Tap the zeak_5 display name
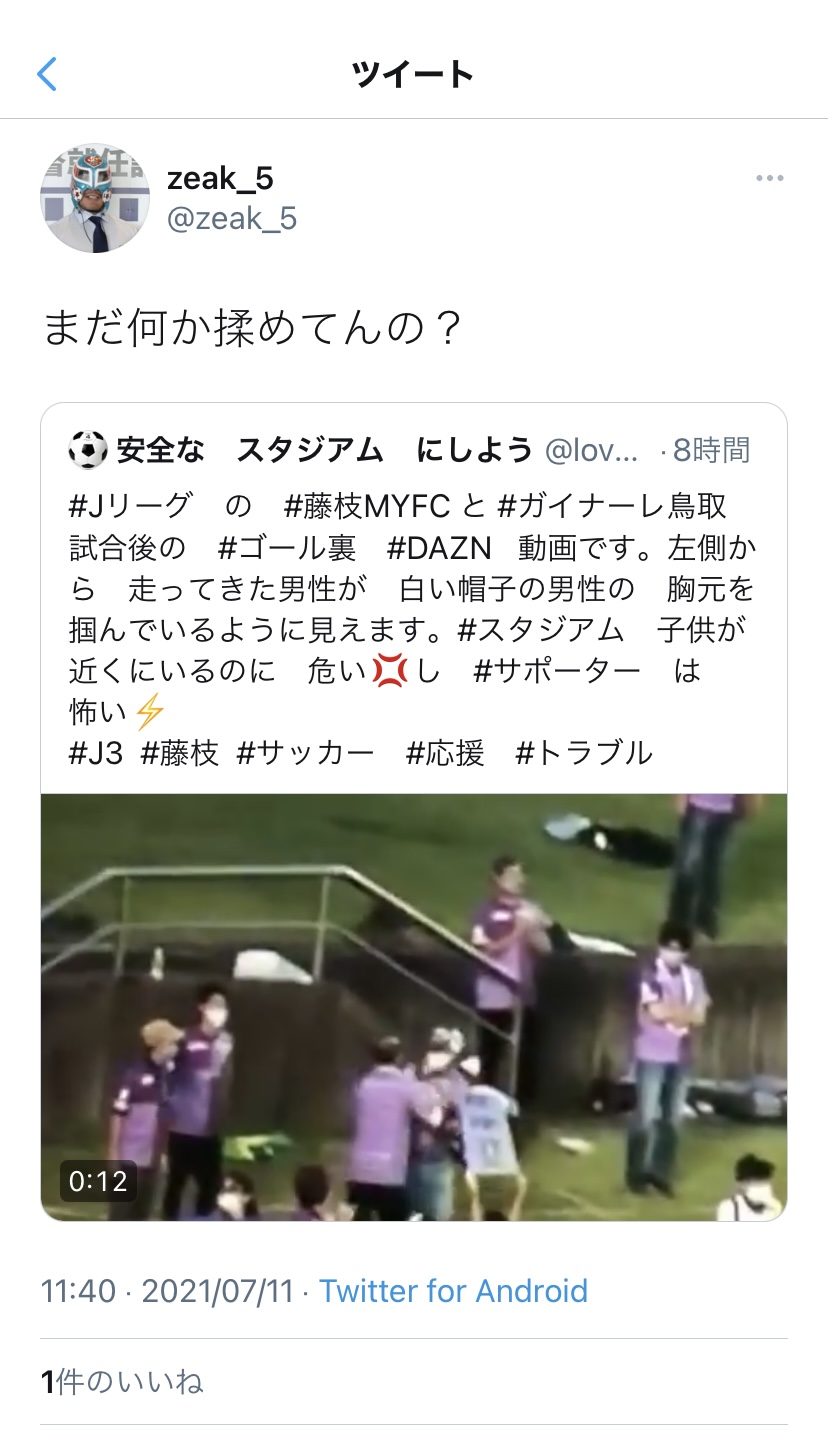Image resolution: width=828 pixels, height=1439 pixels. (220, 179)
